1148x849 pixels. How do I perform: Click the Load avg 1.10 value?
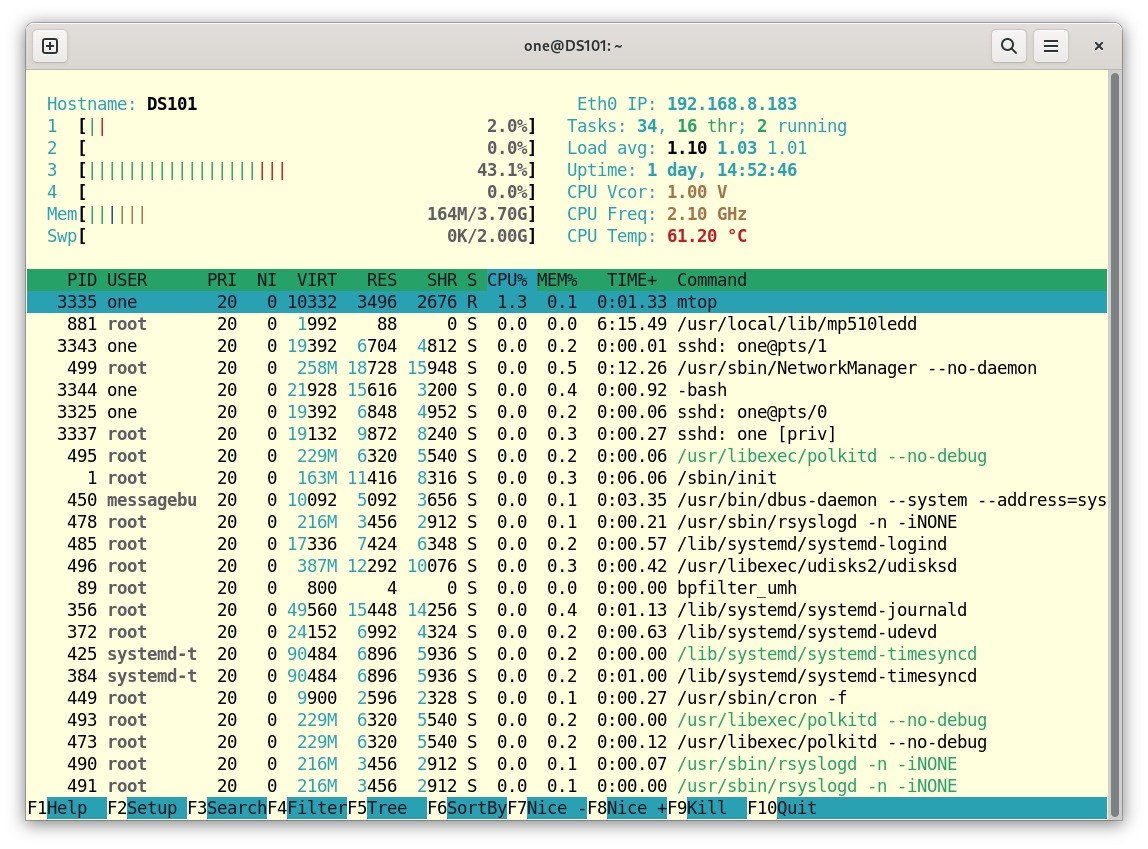(687, 149)
